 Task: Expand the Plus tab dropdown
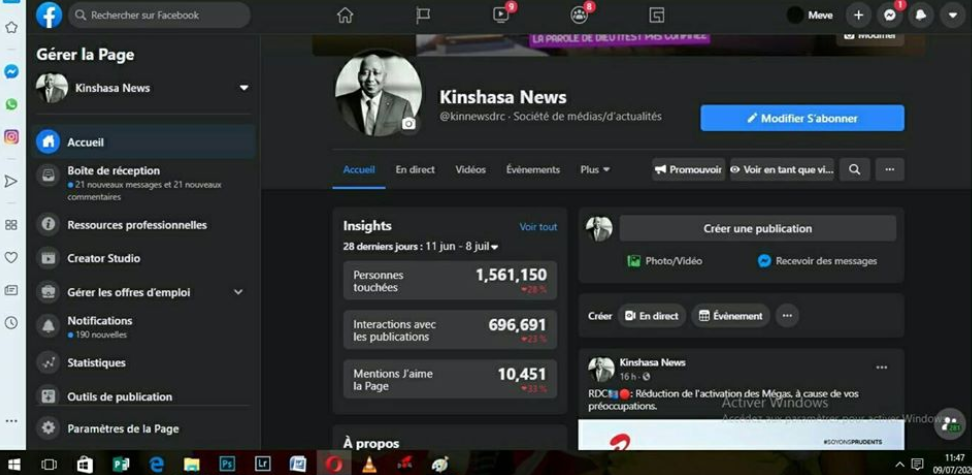click(595, 169)
